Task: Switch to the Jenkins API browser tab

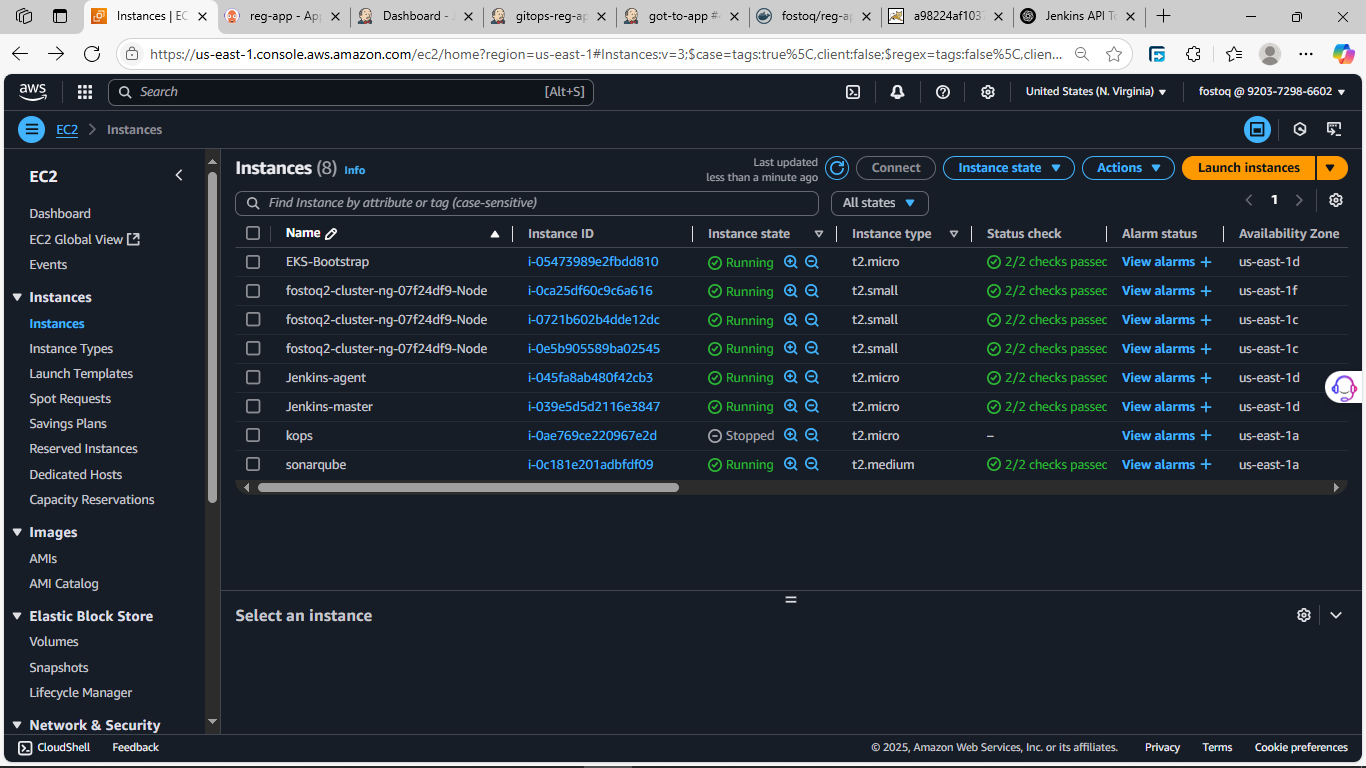Action: pos(1078,16)
